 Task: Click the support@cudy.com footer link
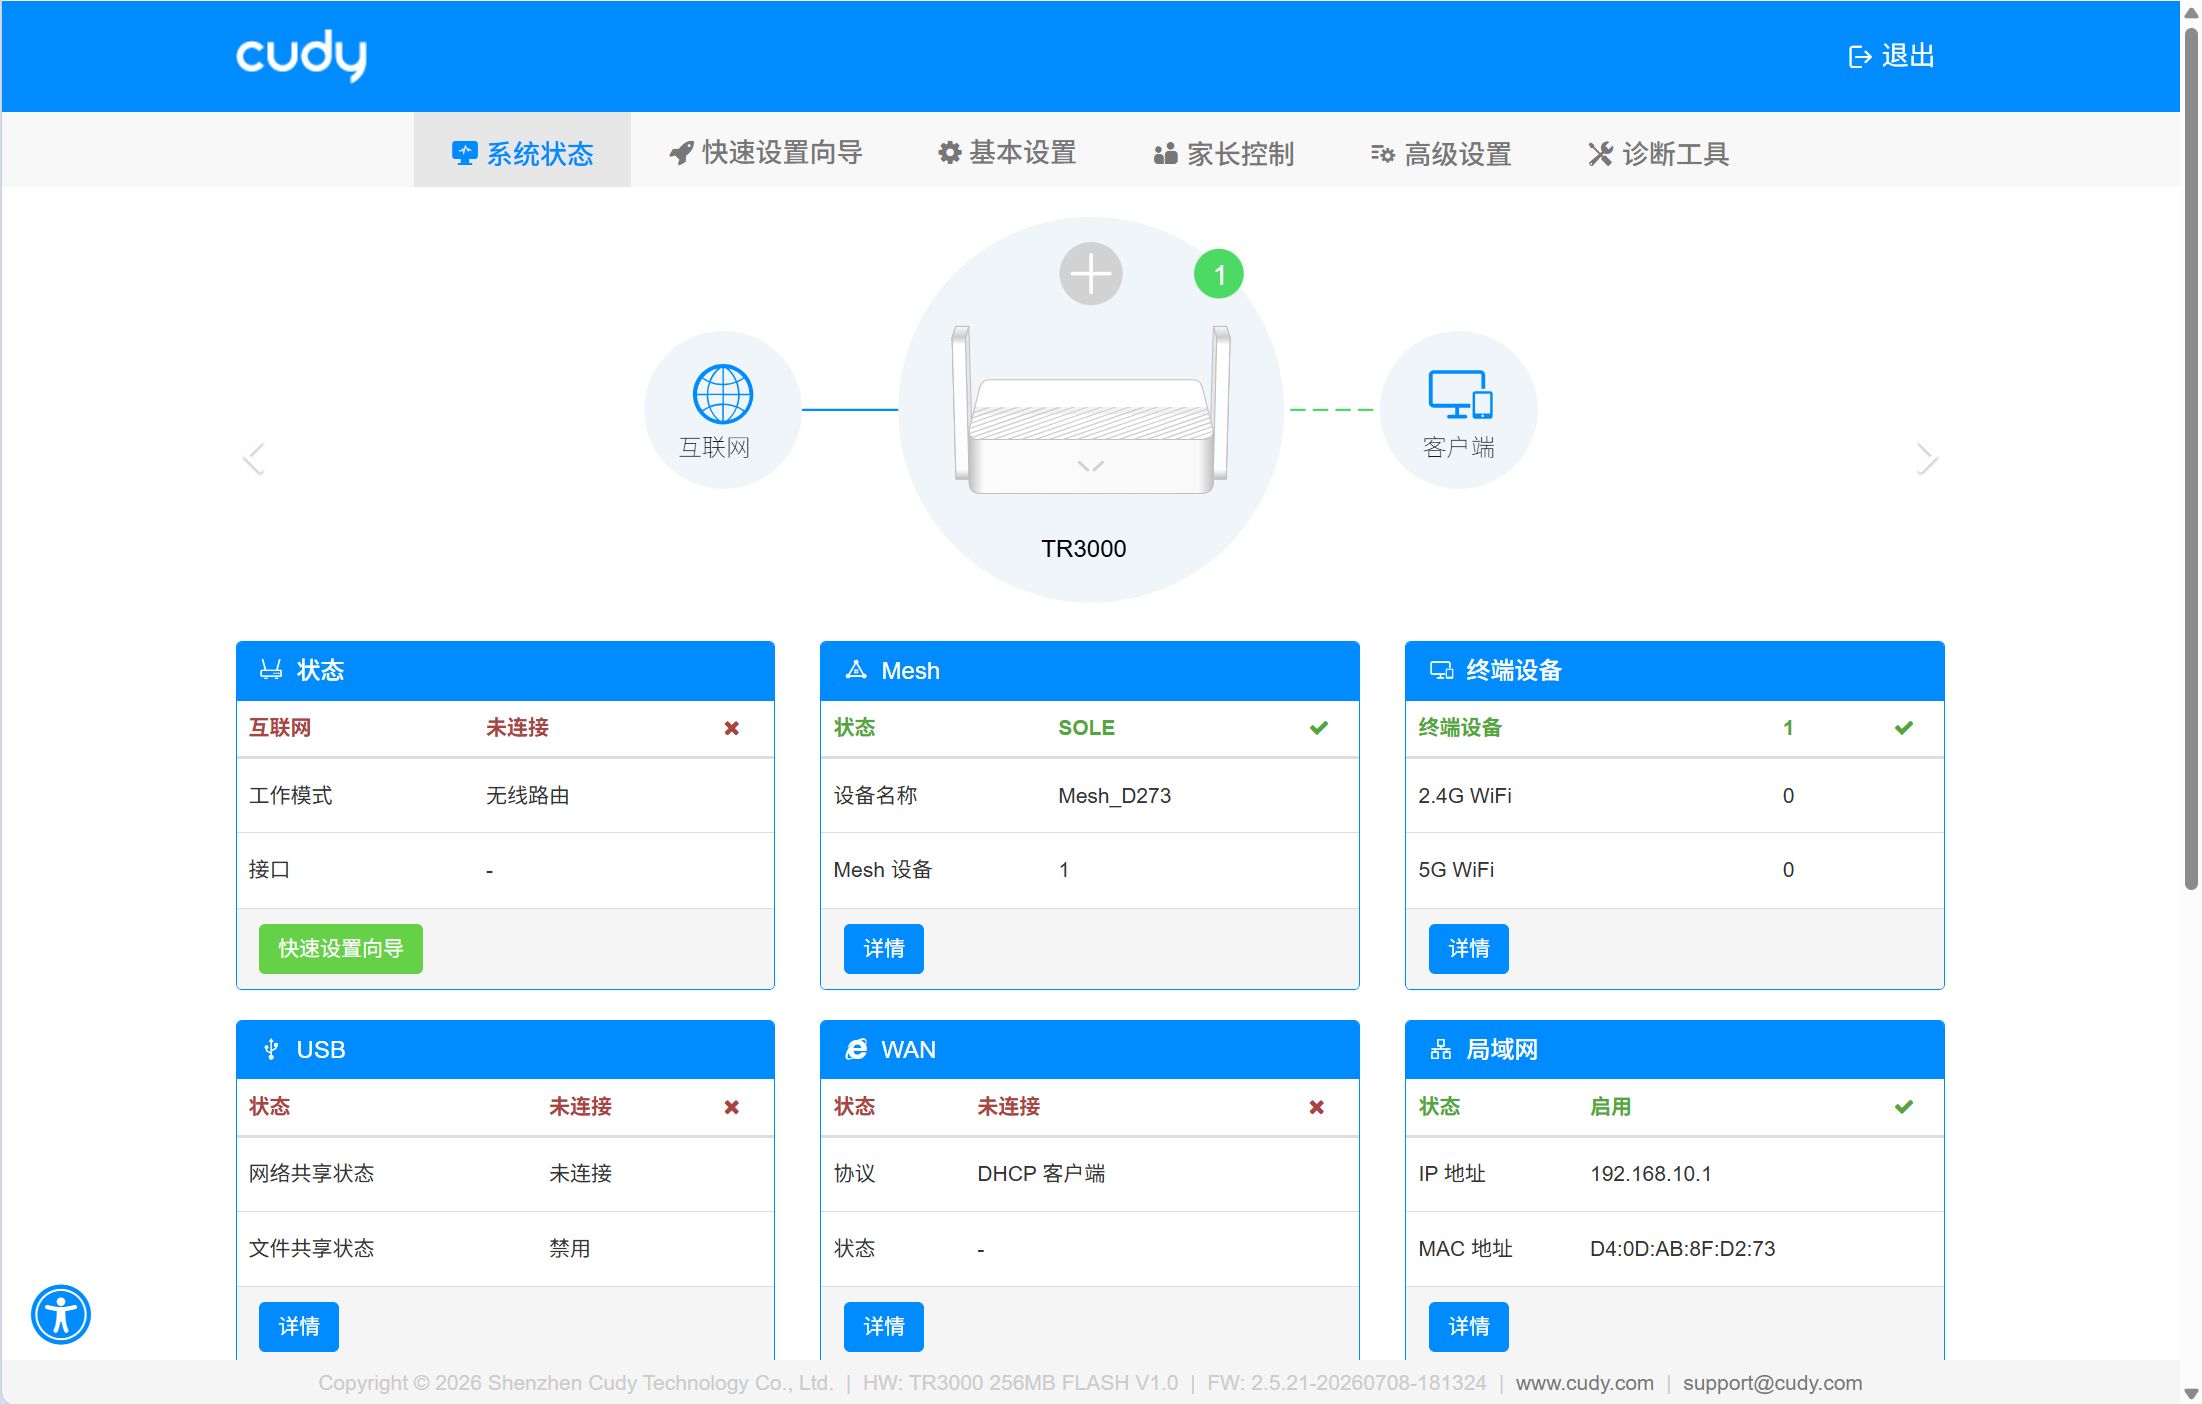click(x=1773, y=1383)
